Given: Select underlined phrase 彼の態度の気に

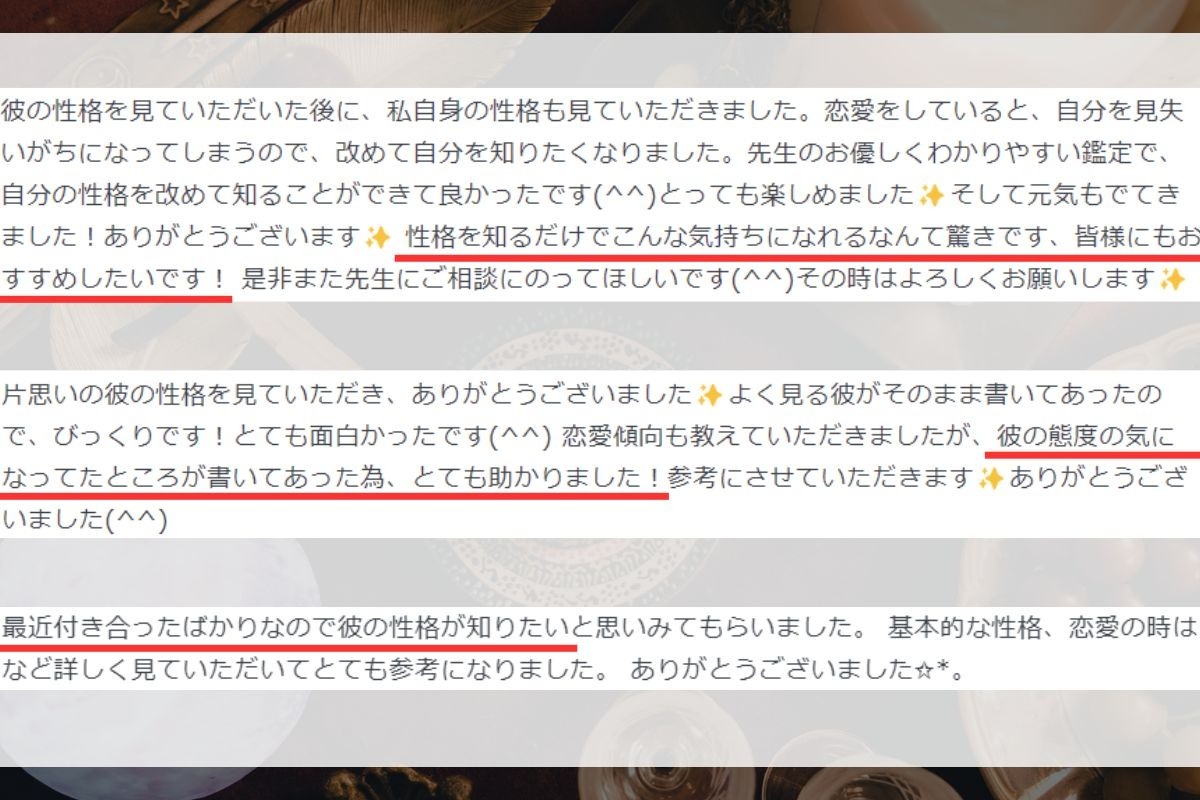Looking at the screenshot, I should click(x=1085, y=437).
